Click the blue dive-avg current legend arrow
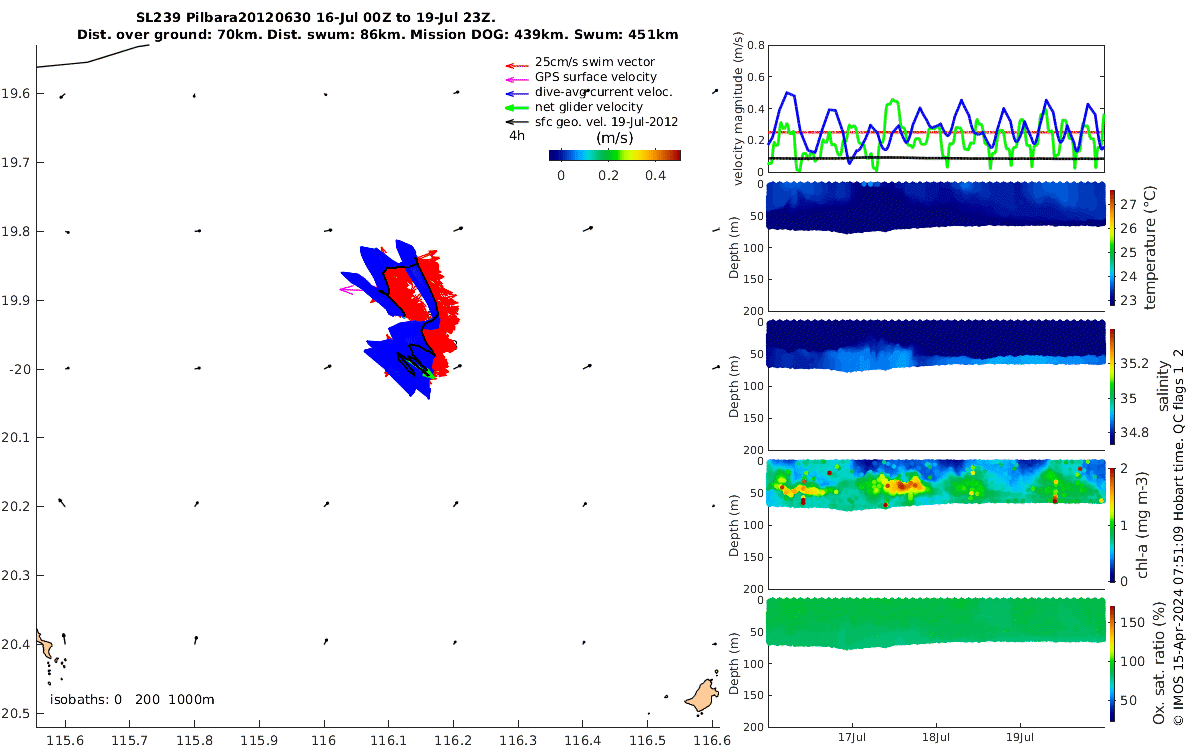The height and width of the screenshot is (750, 1200). pyautogui.click(x=516, y=92)
